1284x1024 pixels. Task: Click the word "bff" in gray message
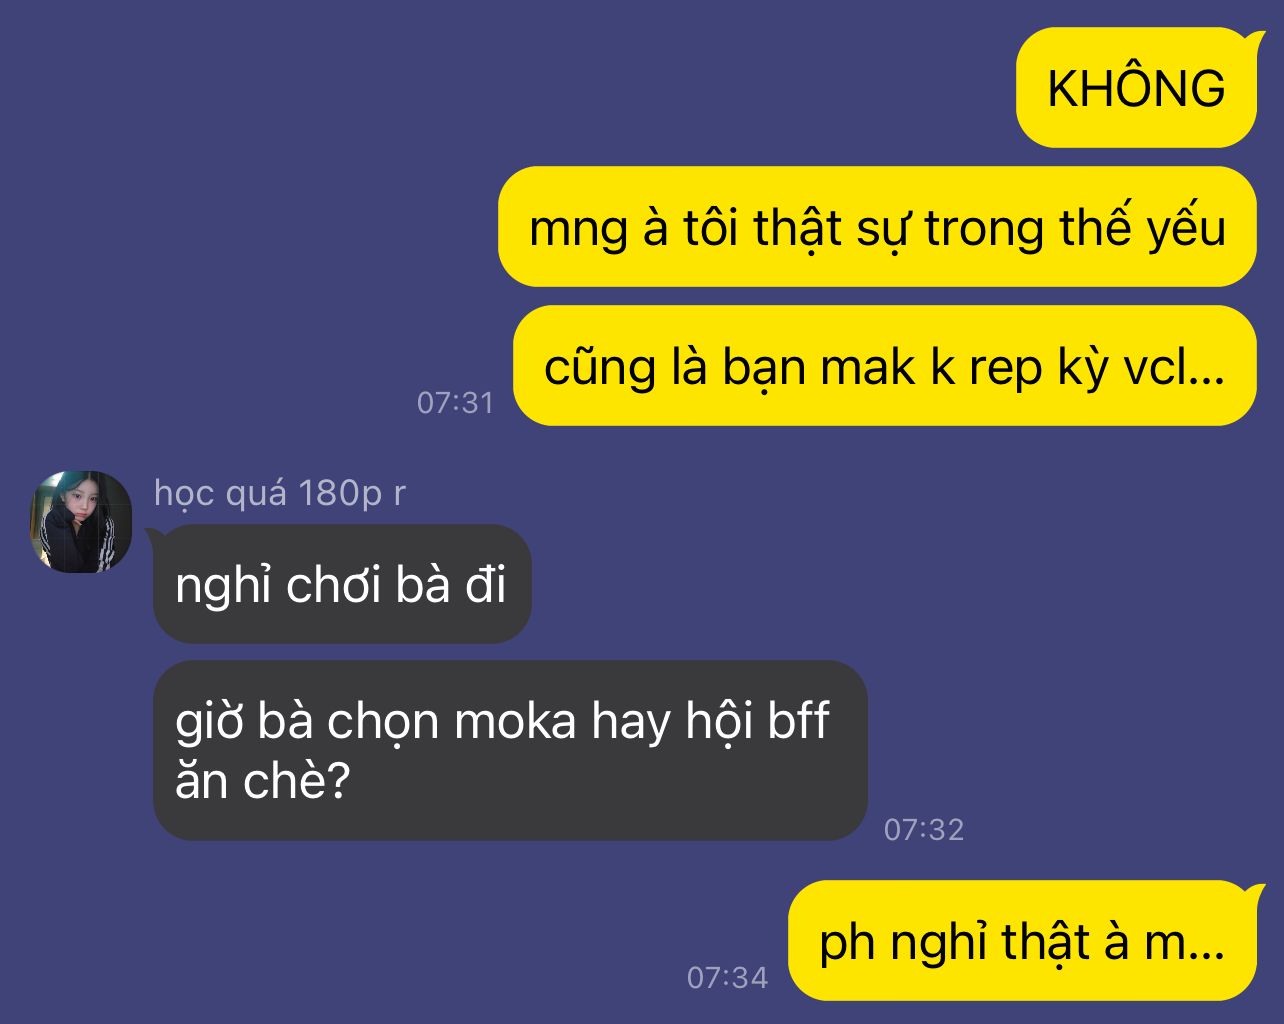coord(798,720)
